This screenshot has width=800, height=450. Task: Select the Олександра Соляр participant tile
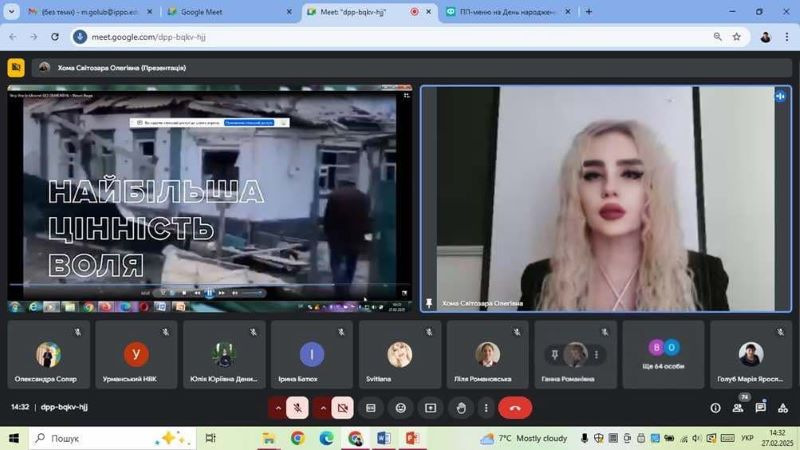[48, 355]
